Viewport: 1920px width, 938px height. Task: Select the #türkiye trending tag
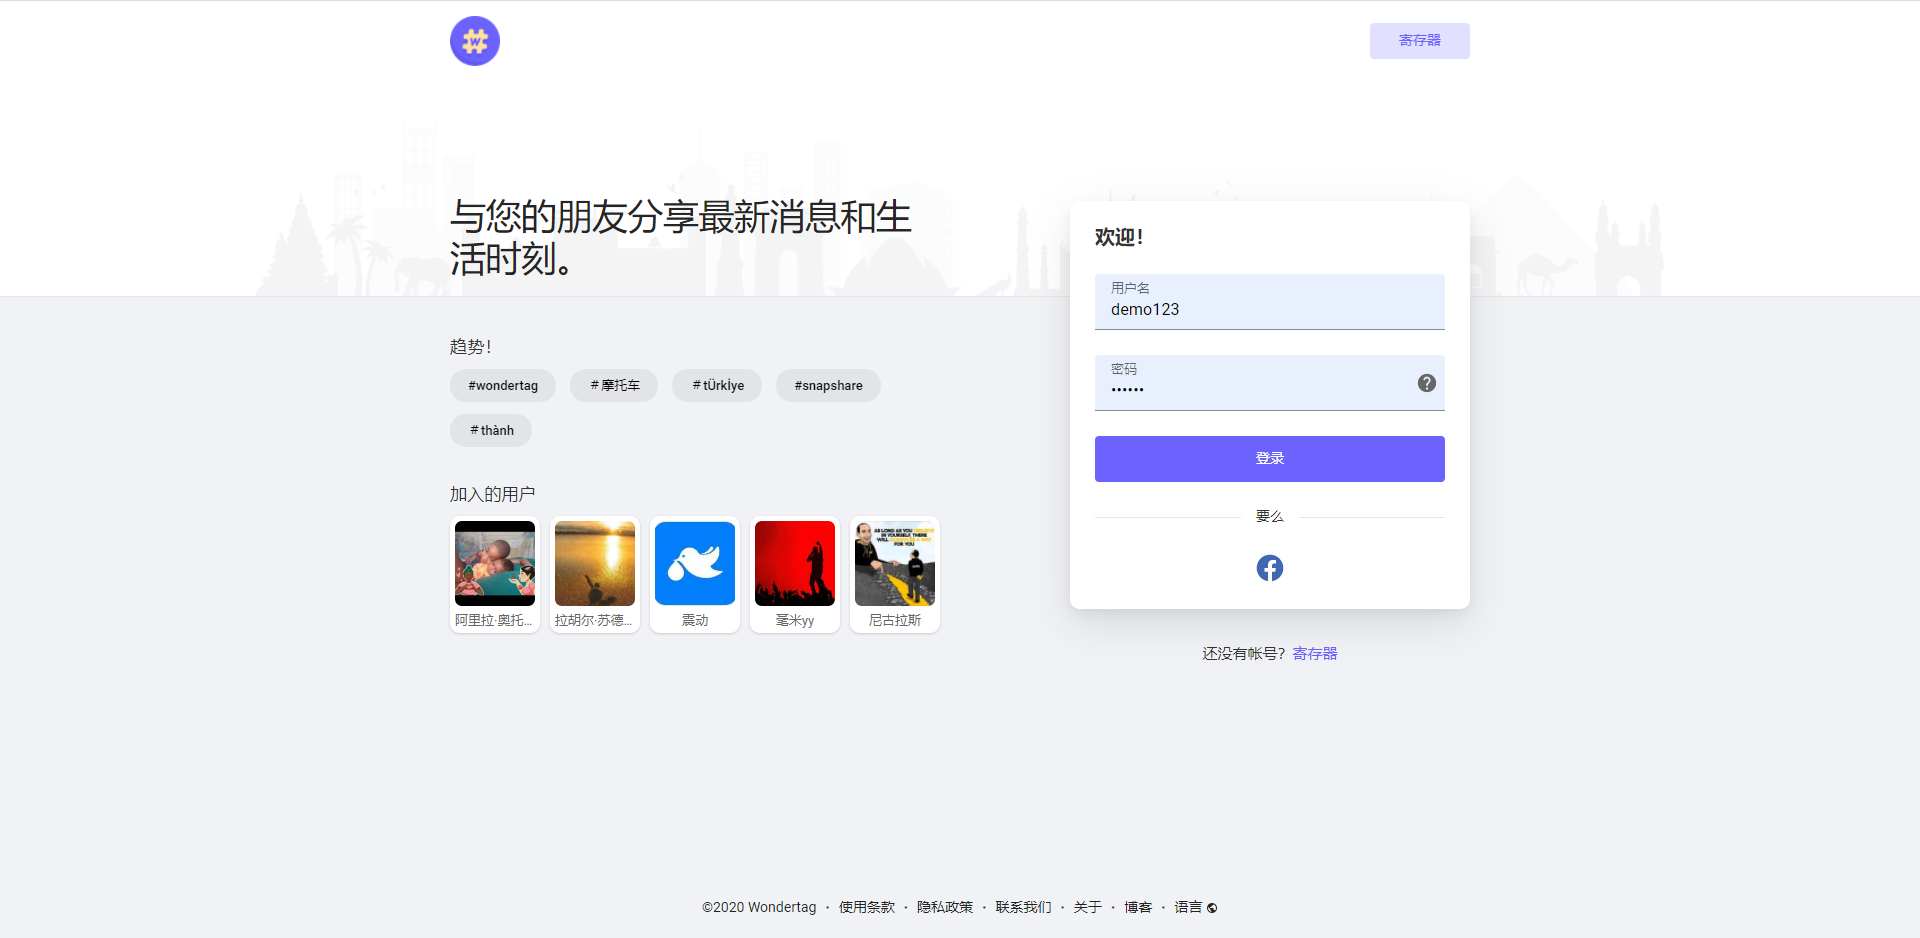point(716,385)
